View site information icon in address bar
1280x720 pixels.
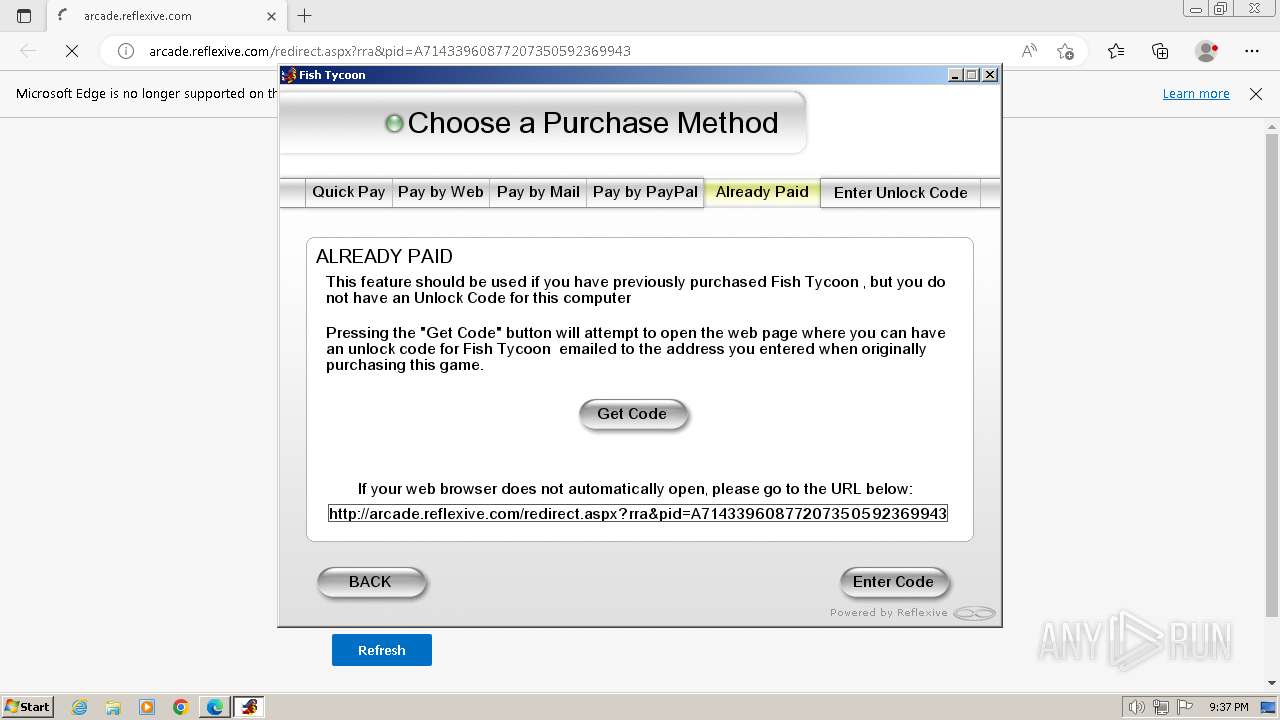pos(126,51)
